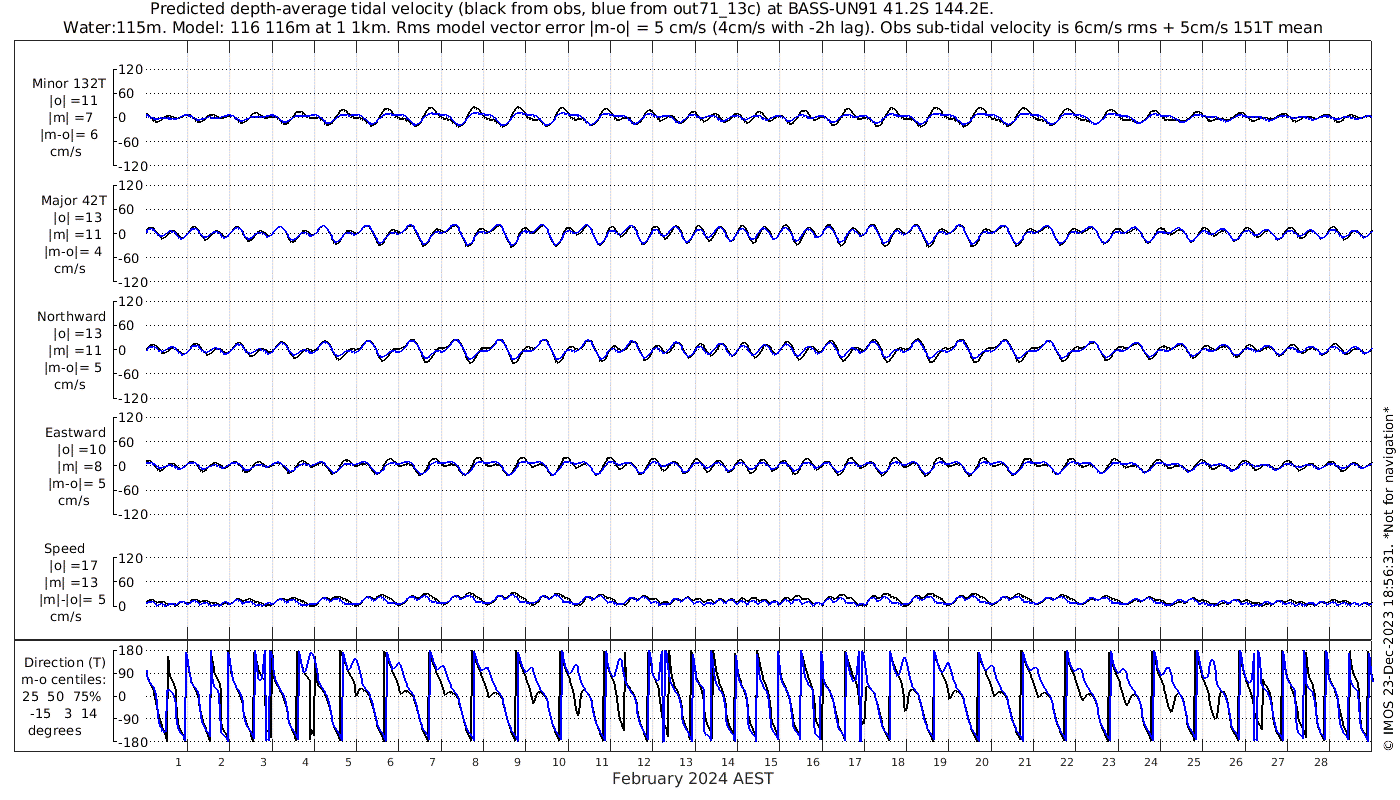Click the '120' y-tick of the Speed panel

point(131,558)
